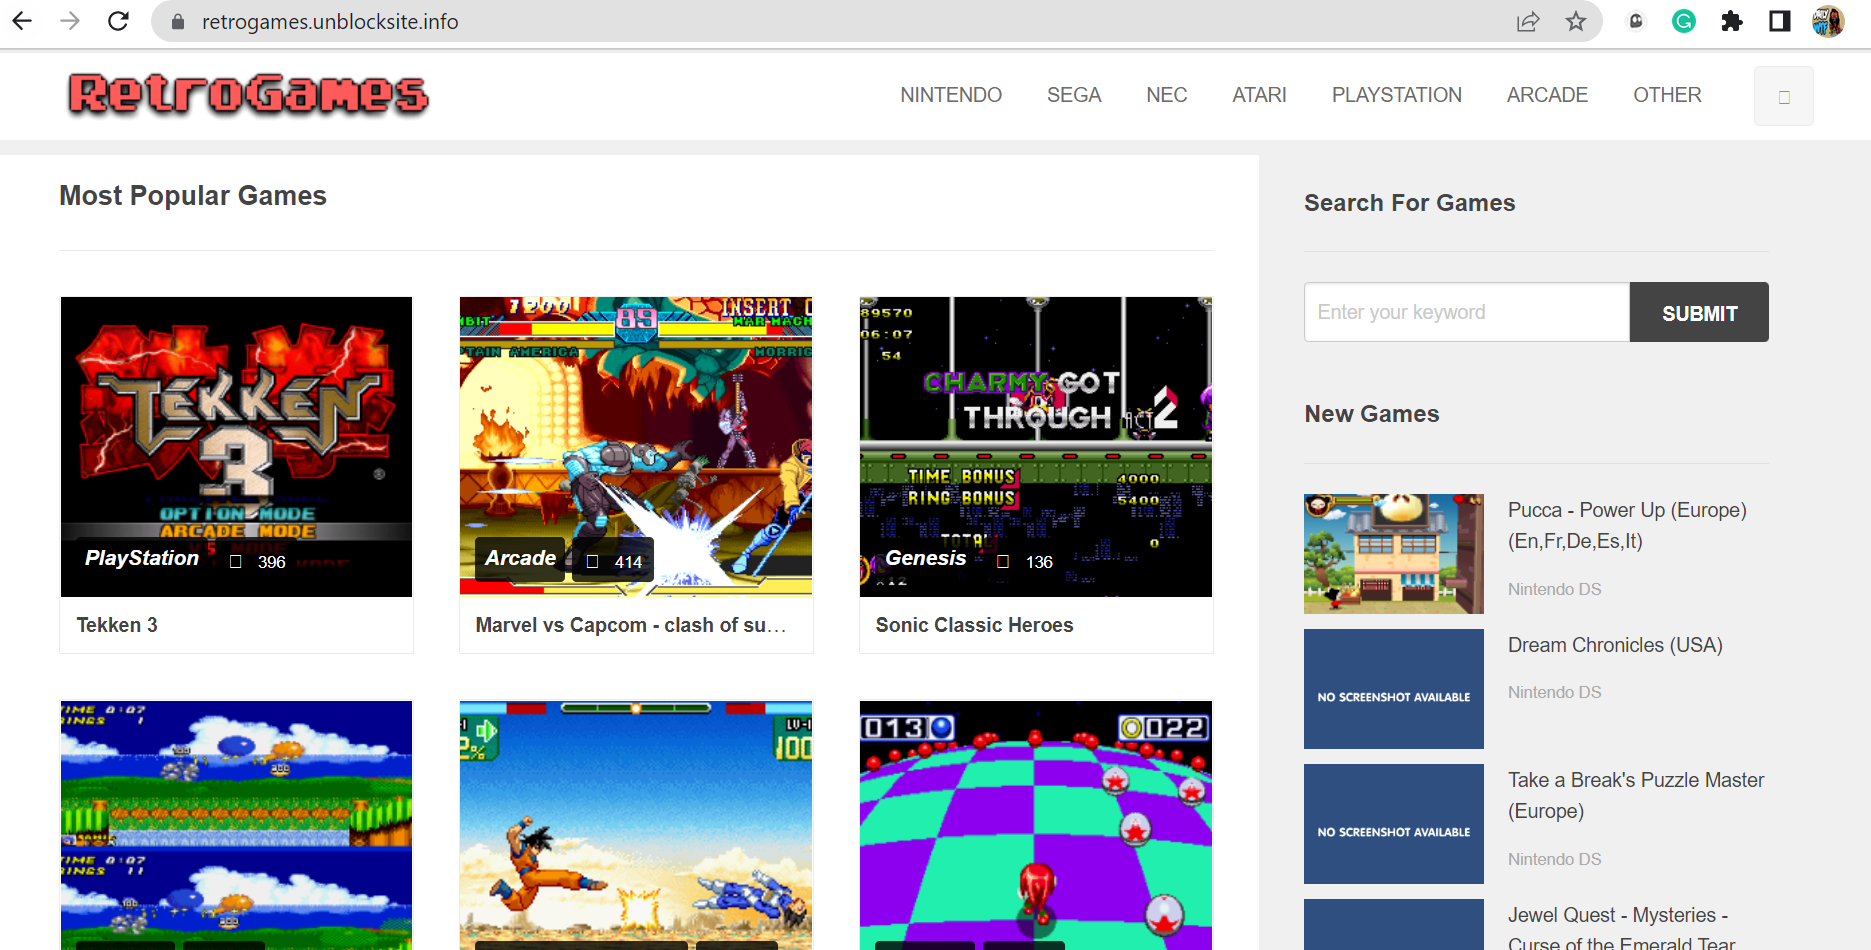Open the browser extensions puzzle icon
The width and height of the screenshot is (1871, 950).
click(1732, 21)
